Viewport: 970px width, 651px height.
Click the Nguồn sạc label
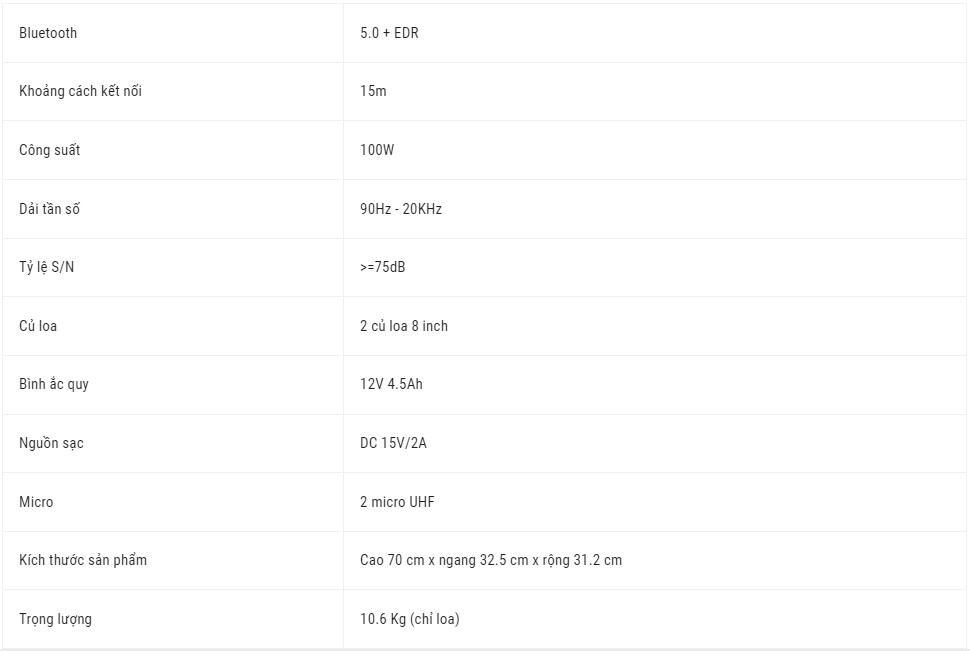[51, 443]
